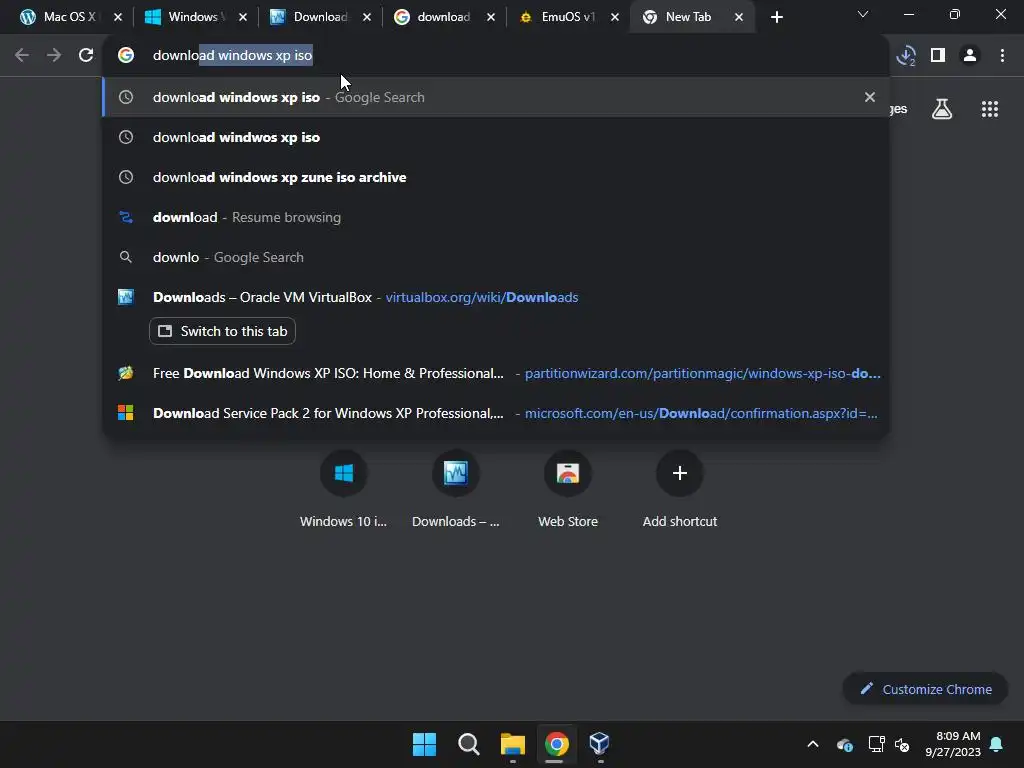1024x768 pixels.
Task: Click the Google G icon in address bar
Action: 126,56
